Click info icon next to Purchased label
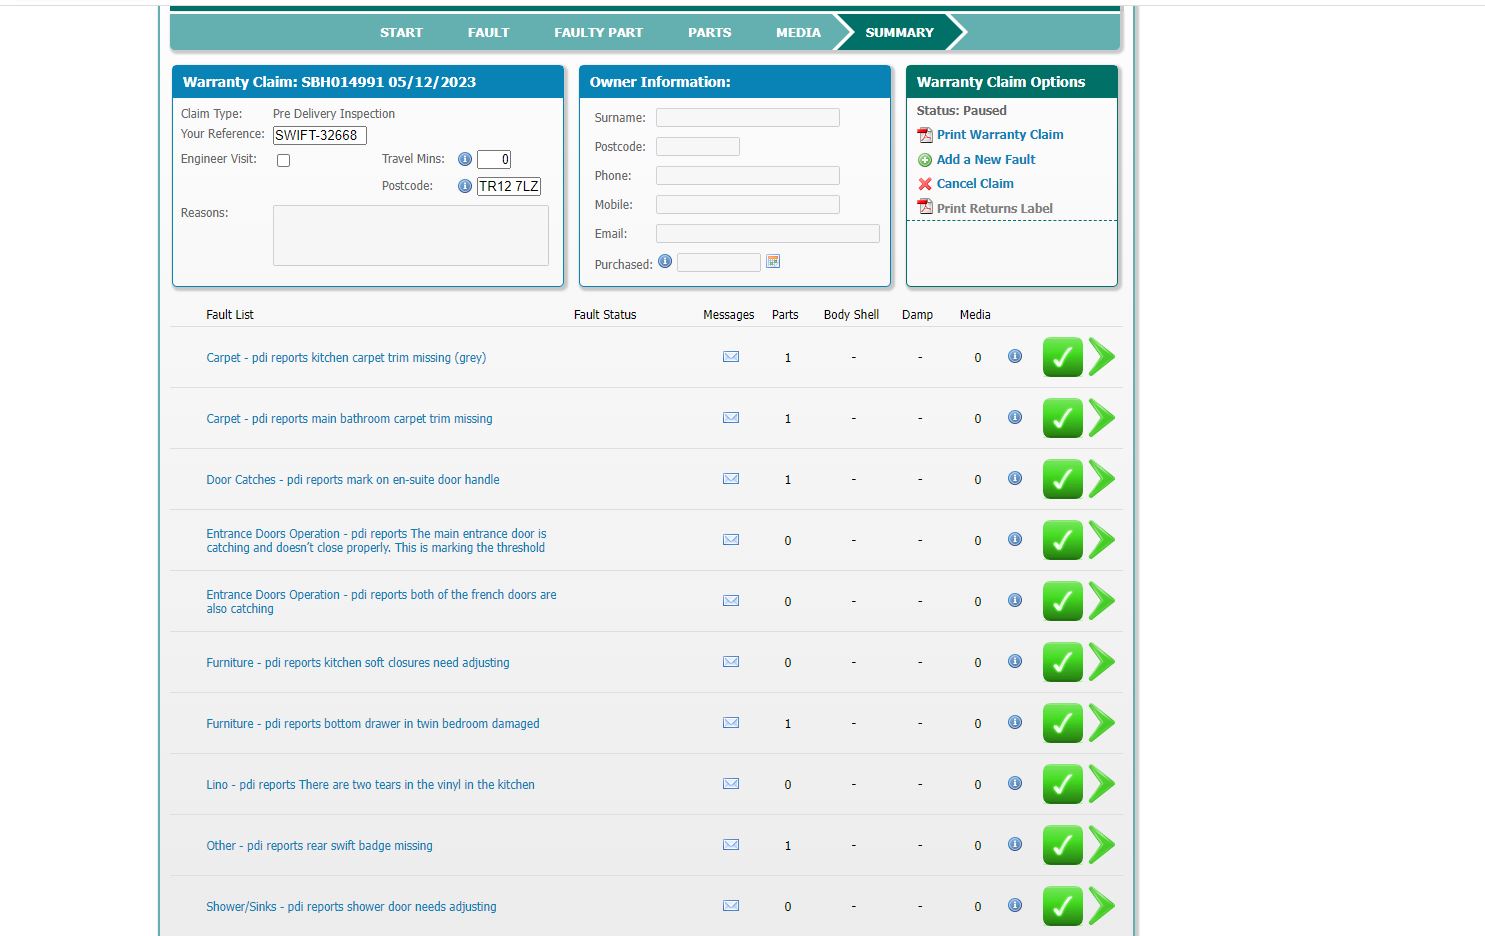 (665, 262)
